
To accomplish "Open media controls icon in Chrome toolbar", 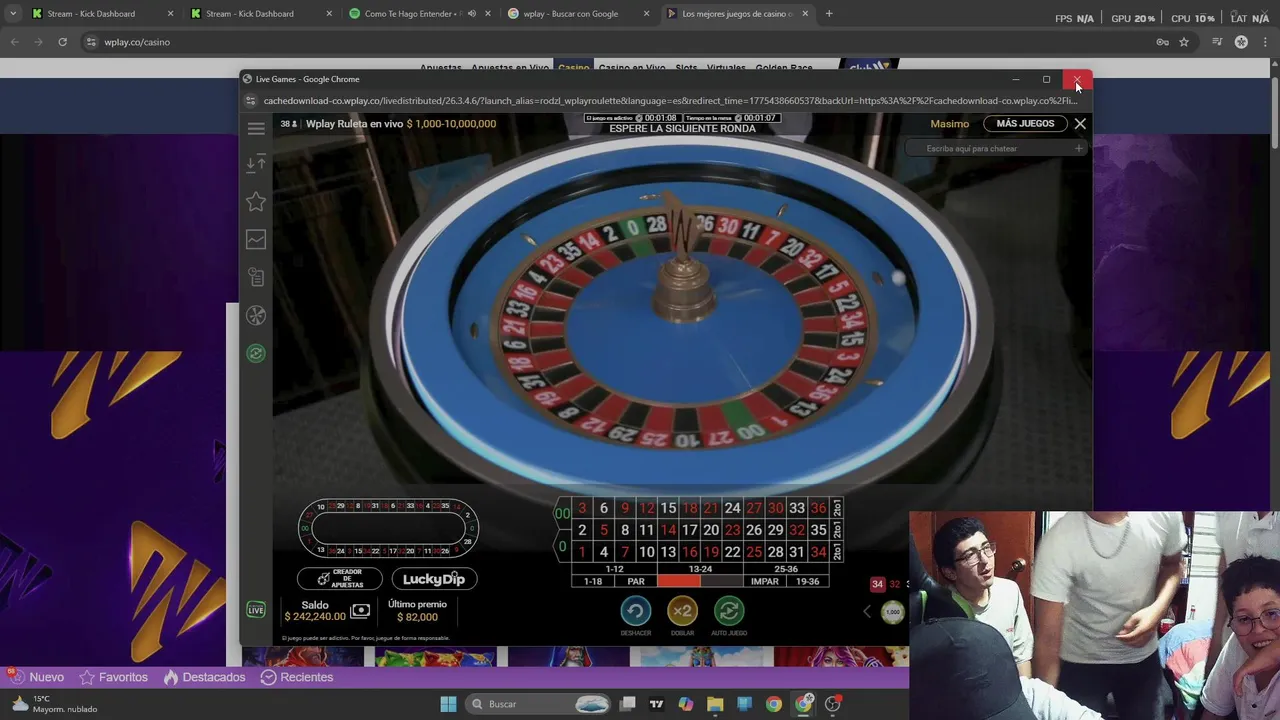I will pos(1217,42).
